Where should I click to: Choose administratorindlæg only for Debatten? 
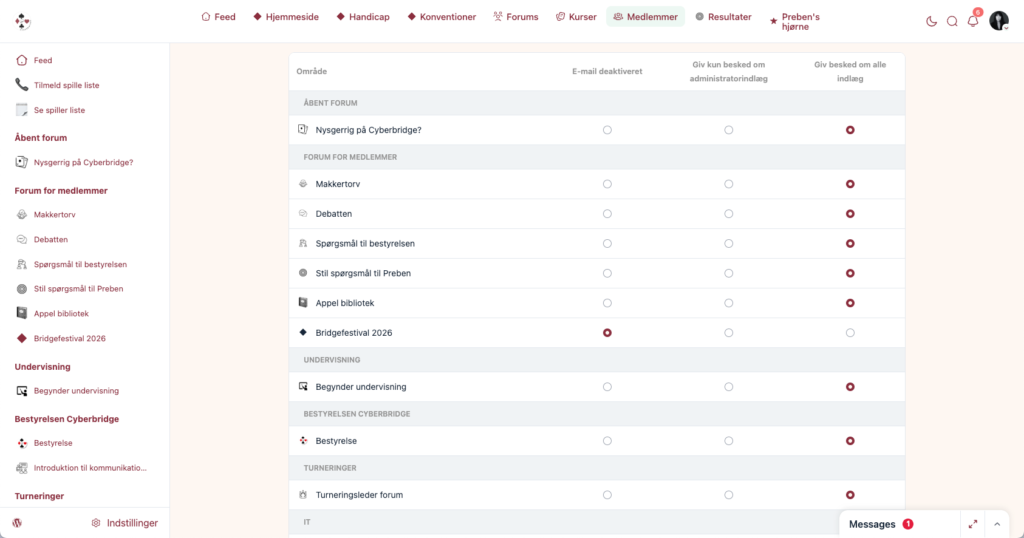(x=729, y=214)
